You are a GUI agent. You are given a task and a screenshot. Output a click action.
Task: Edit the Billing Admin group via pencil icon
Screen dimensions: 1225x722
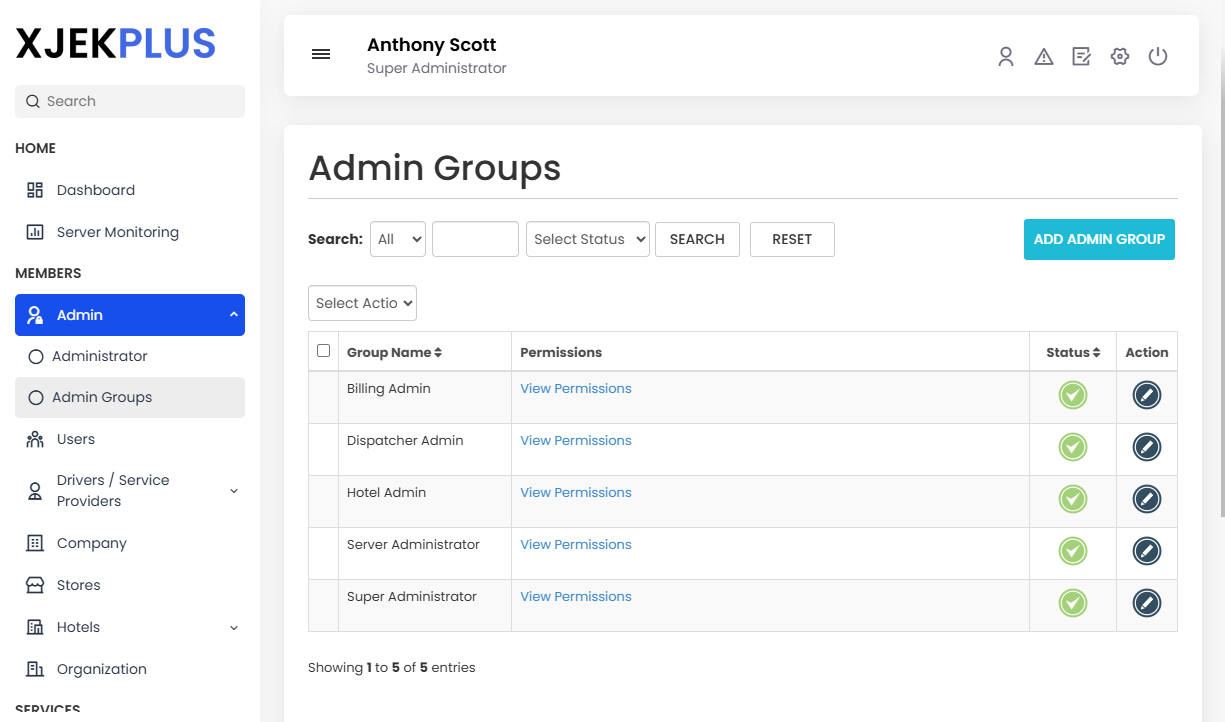point(1146,395)
